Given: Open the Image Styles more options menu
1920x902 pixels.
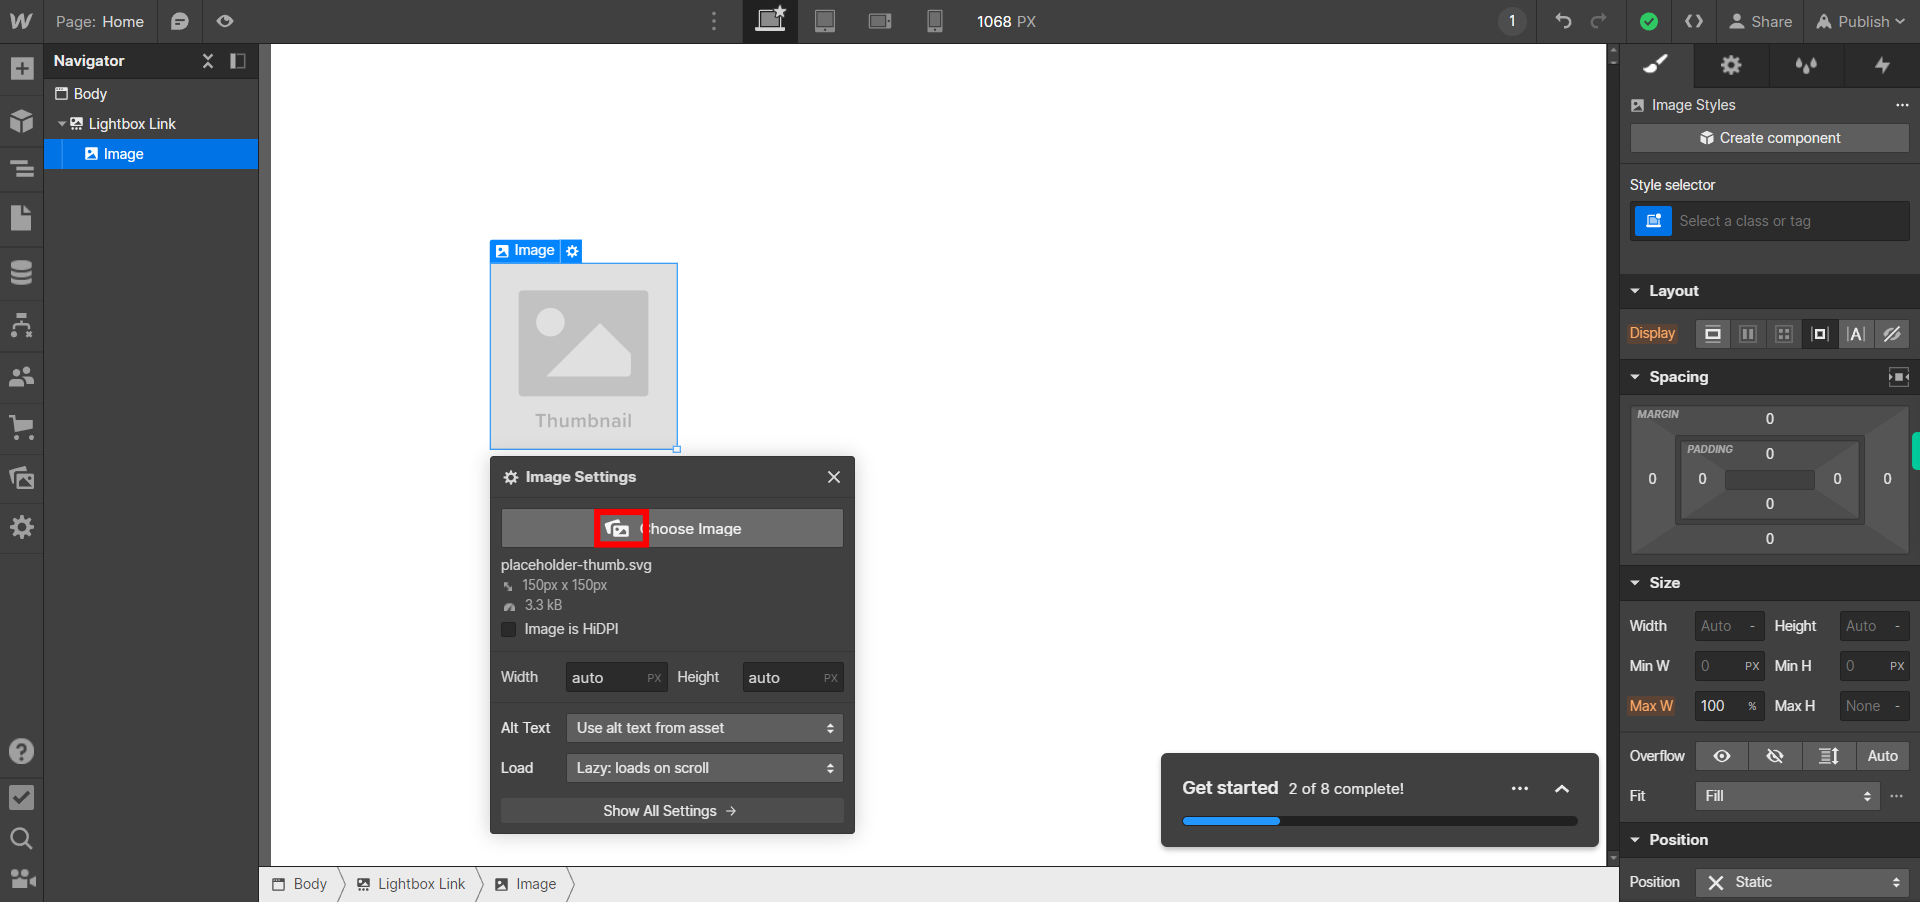Looking at the screenshot, I should (1902, 105).
